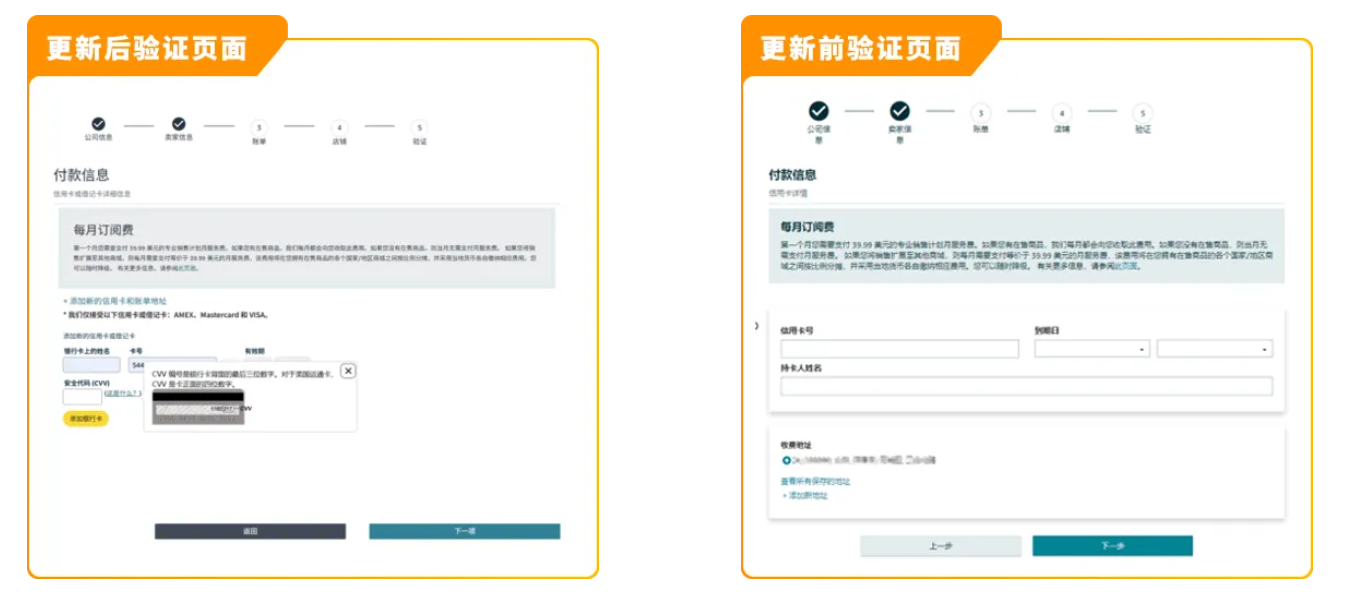Click company info step checkmark in right page
The image size is (1345, 592).
818,111
